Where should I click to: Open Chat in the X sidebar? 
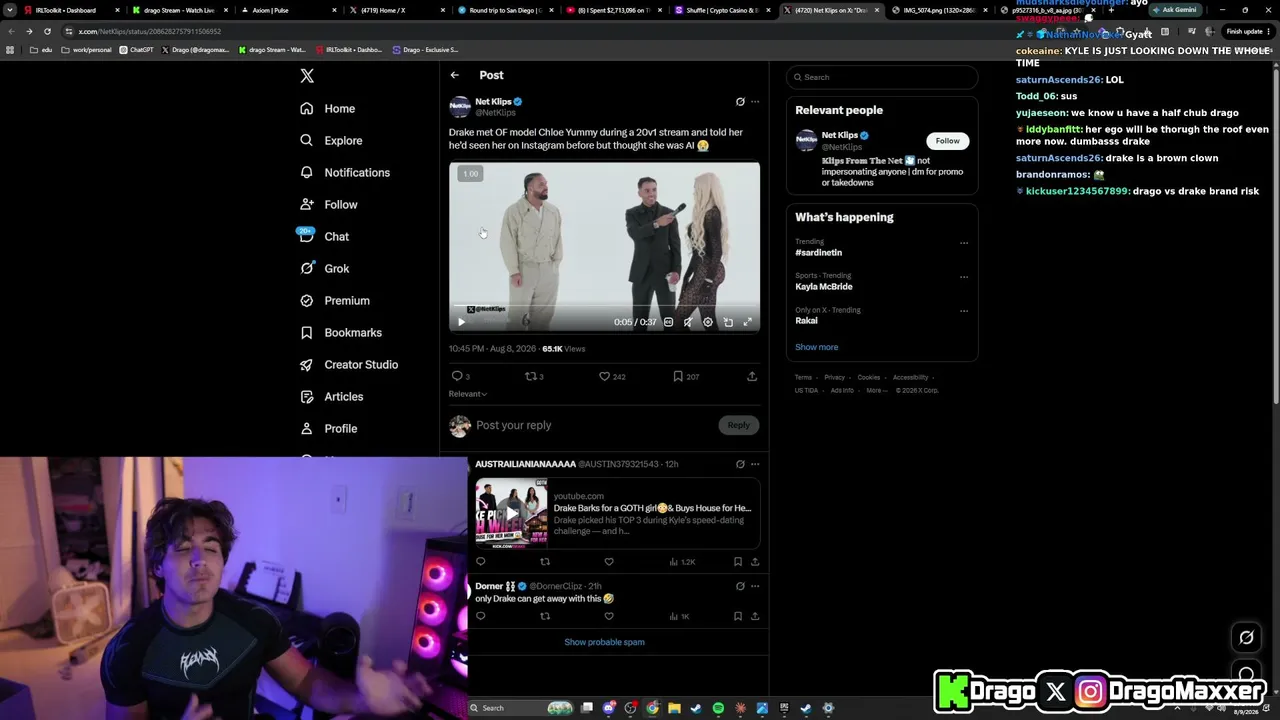[324, 236]
